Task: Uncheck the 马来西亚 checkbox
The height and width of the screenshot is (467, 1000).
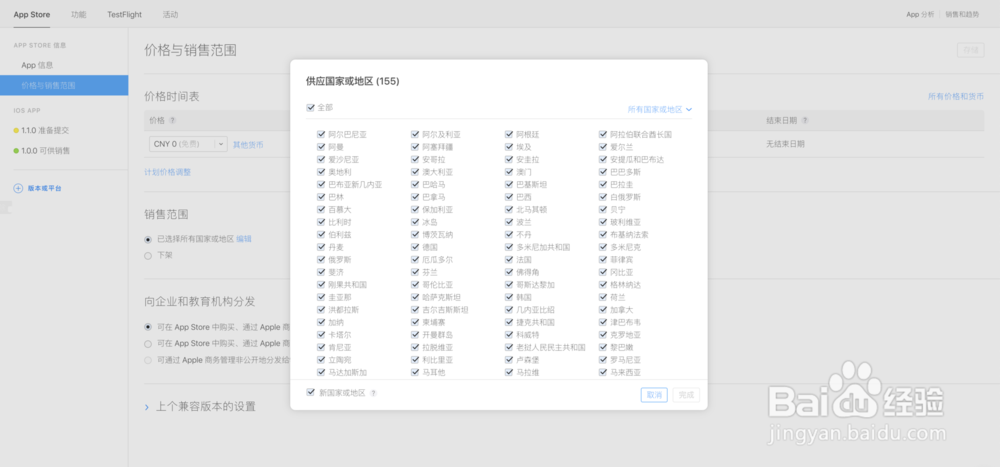Action: click(x=603, y=372)
